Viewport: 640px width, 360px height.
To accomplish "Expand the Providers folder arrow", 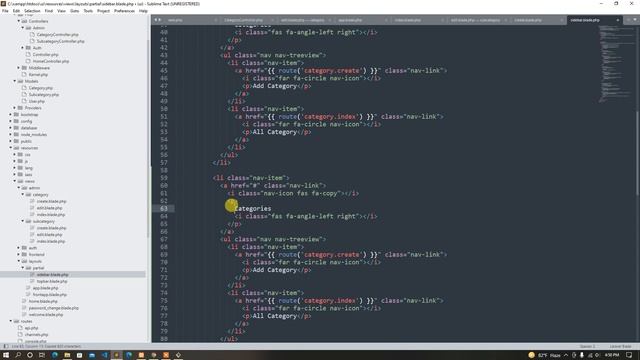I will click(x=15, y=108).
